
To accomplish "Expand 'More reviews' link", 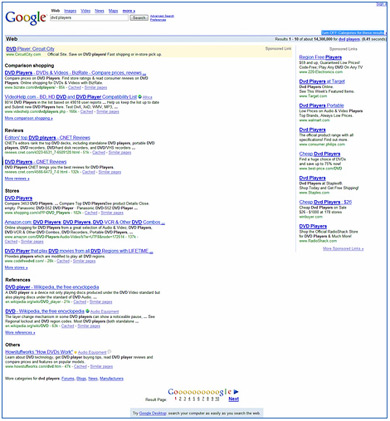I will 17,179.
